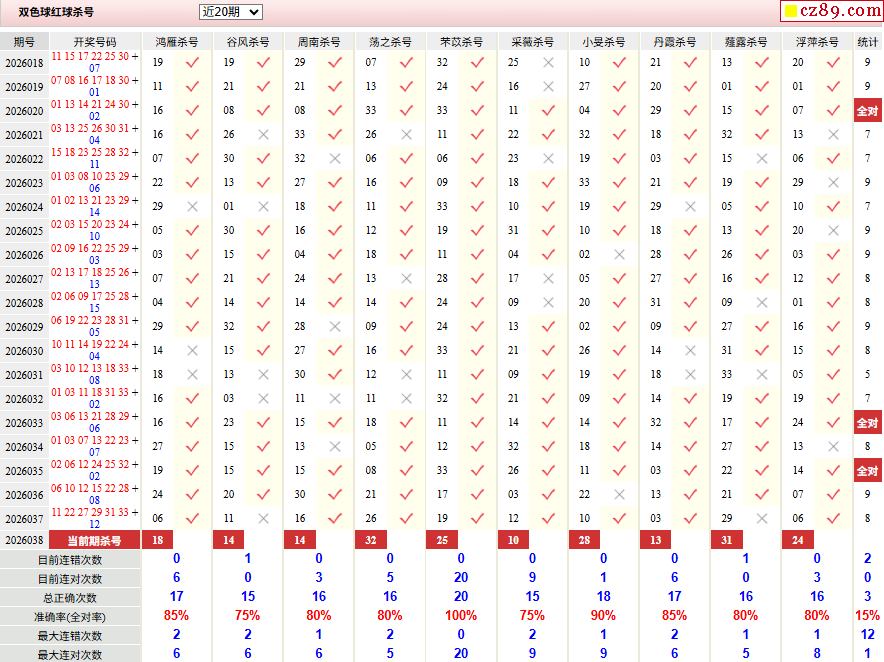Click the cross mark for 浮萍杀号 in row 2026034
The height and width of the screenshot is (662, 884).
pos(833,446)
